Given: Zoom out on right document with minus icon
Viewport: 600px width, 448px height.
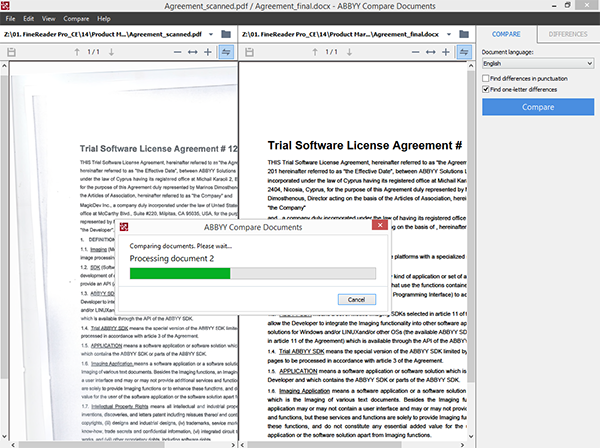Looking at the screenshot, I should [415, 52].
